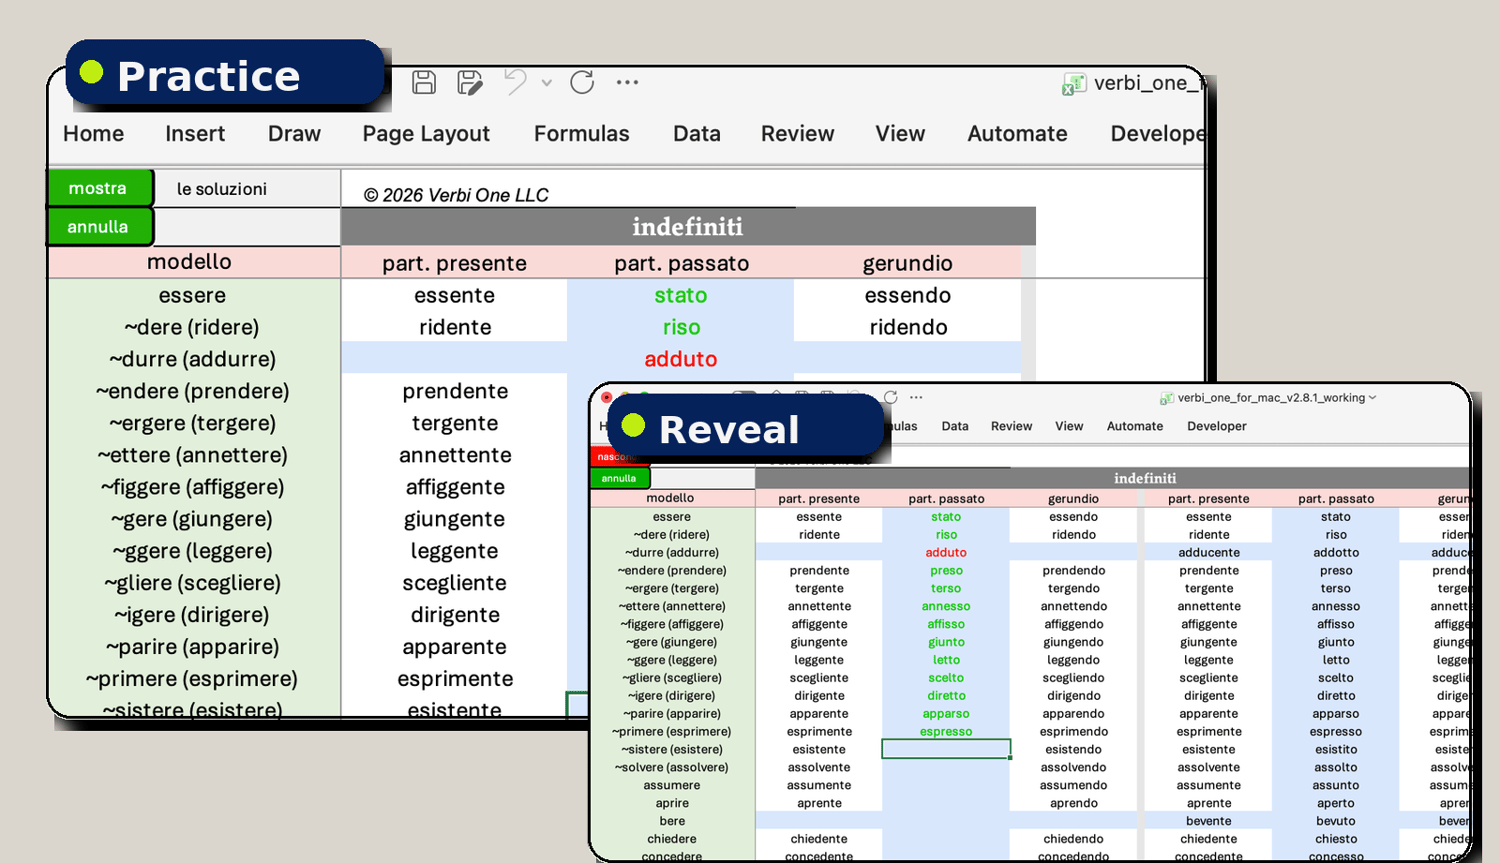Expand the chevron after verbi_one_for_mac_v2.8.1_working

point(1372,397)
